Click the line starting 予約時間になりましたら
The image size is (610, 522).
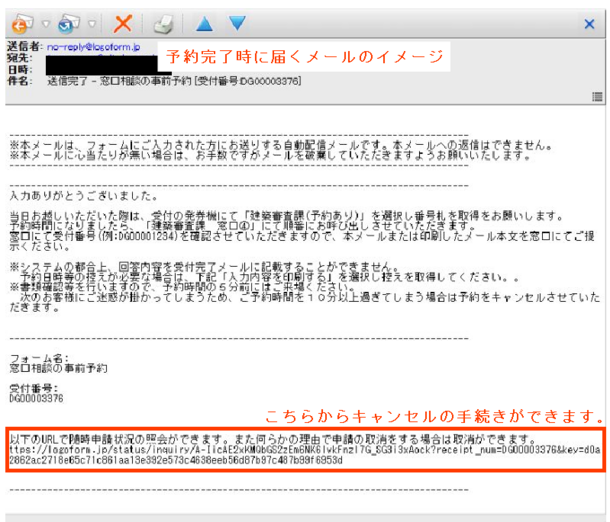tap(243, 226)
